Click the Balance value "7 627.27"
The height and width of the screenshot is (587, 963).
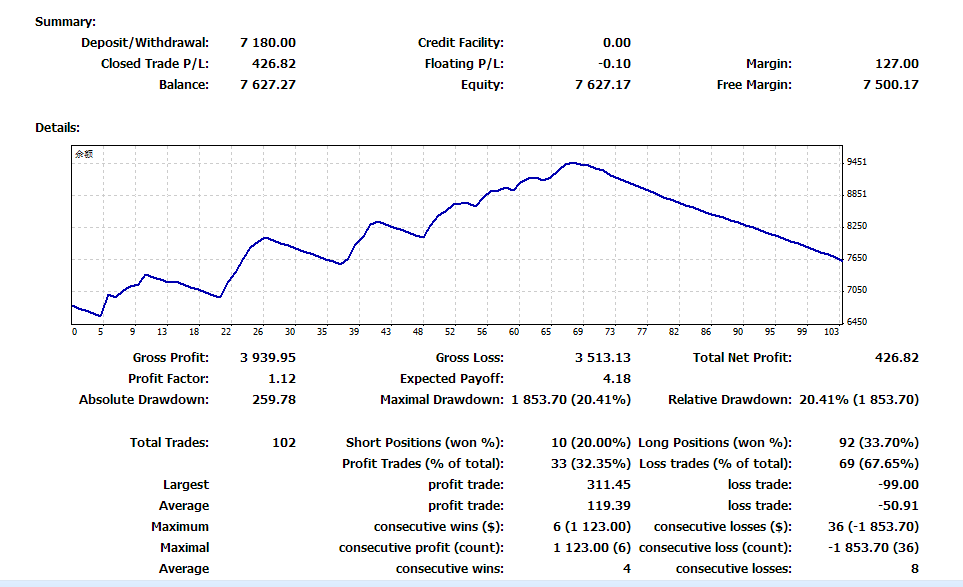(x=268, y=84)
